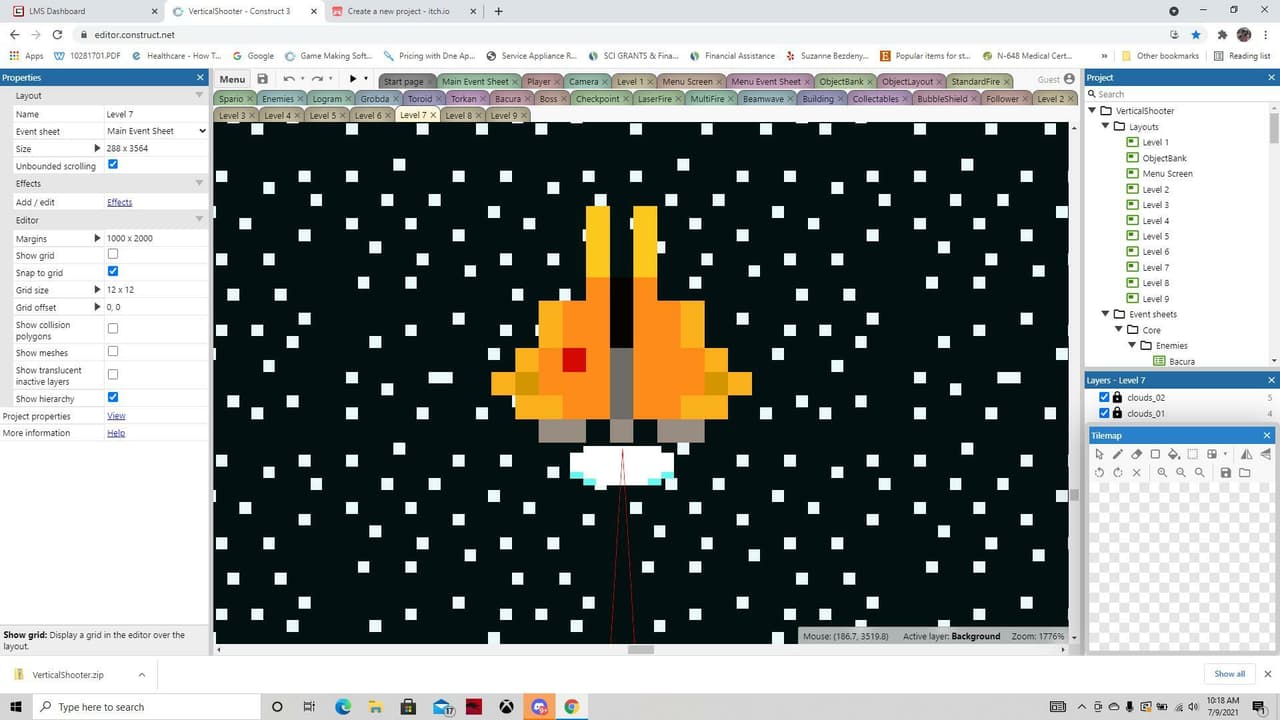Viewport: 1280px width, 720px height.
Task: Collapse the Layouts folder in the Project tree
Action: [x=1106, y=127]
